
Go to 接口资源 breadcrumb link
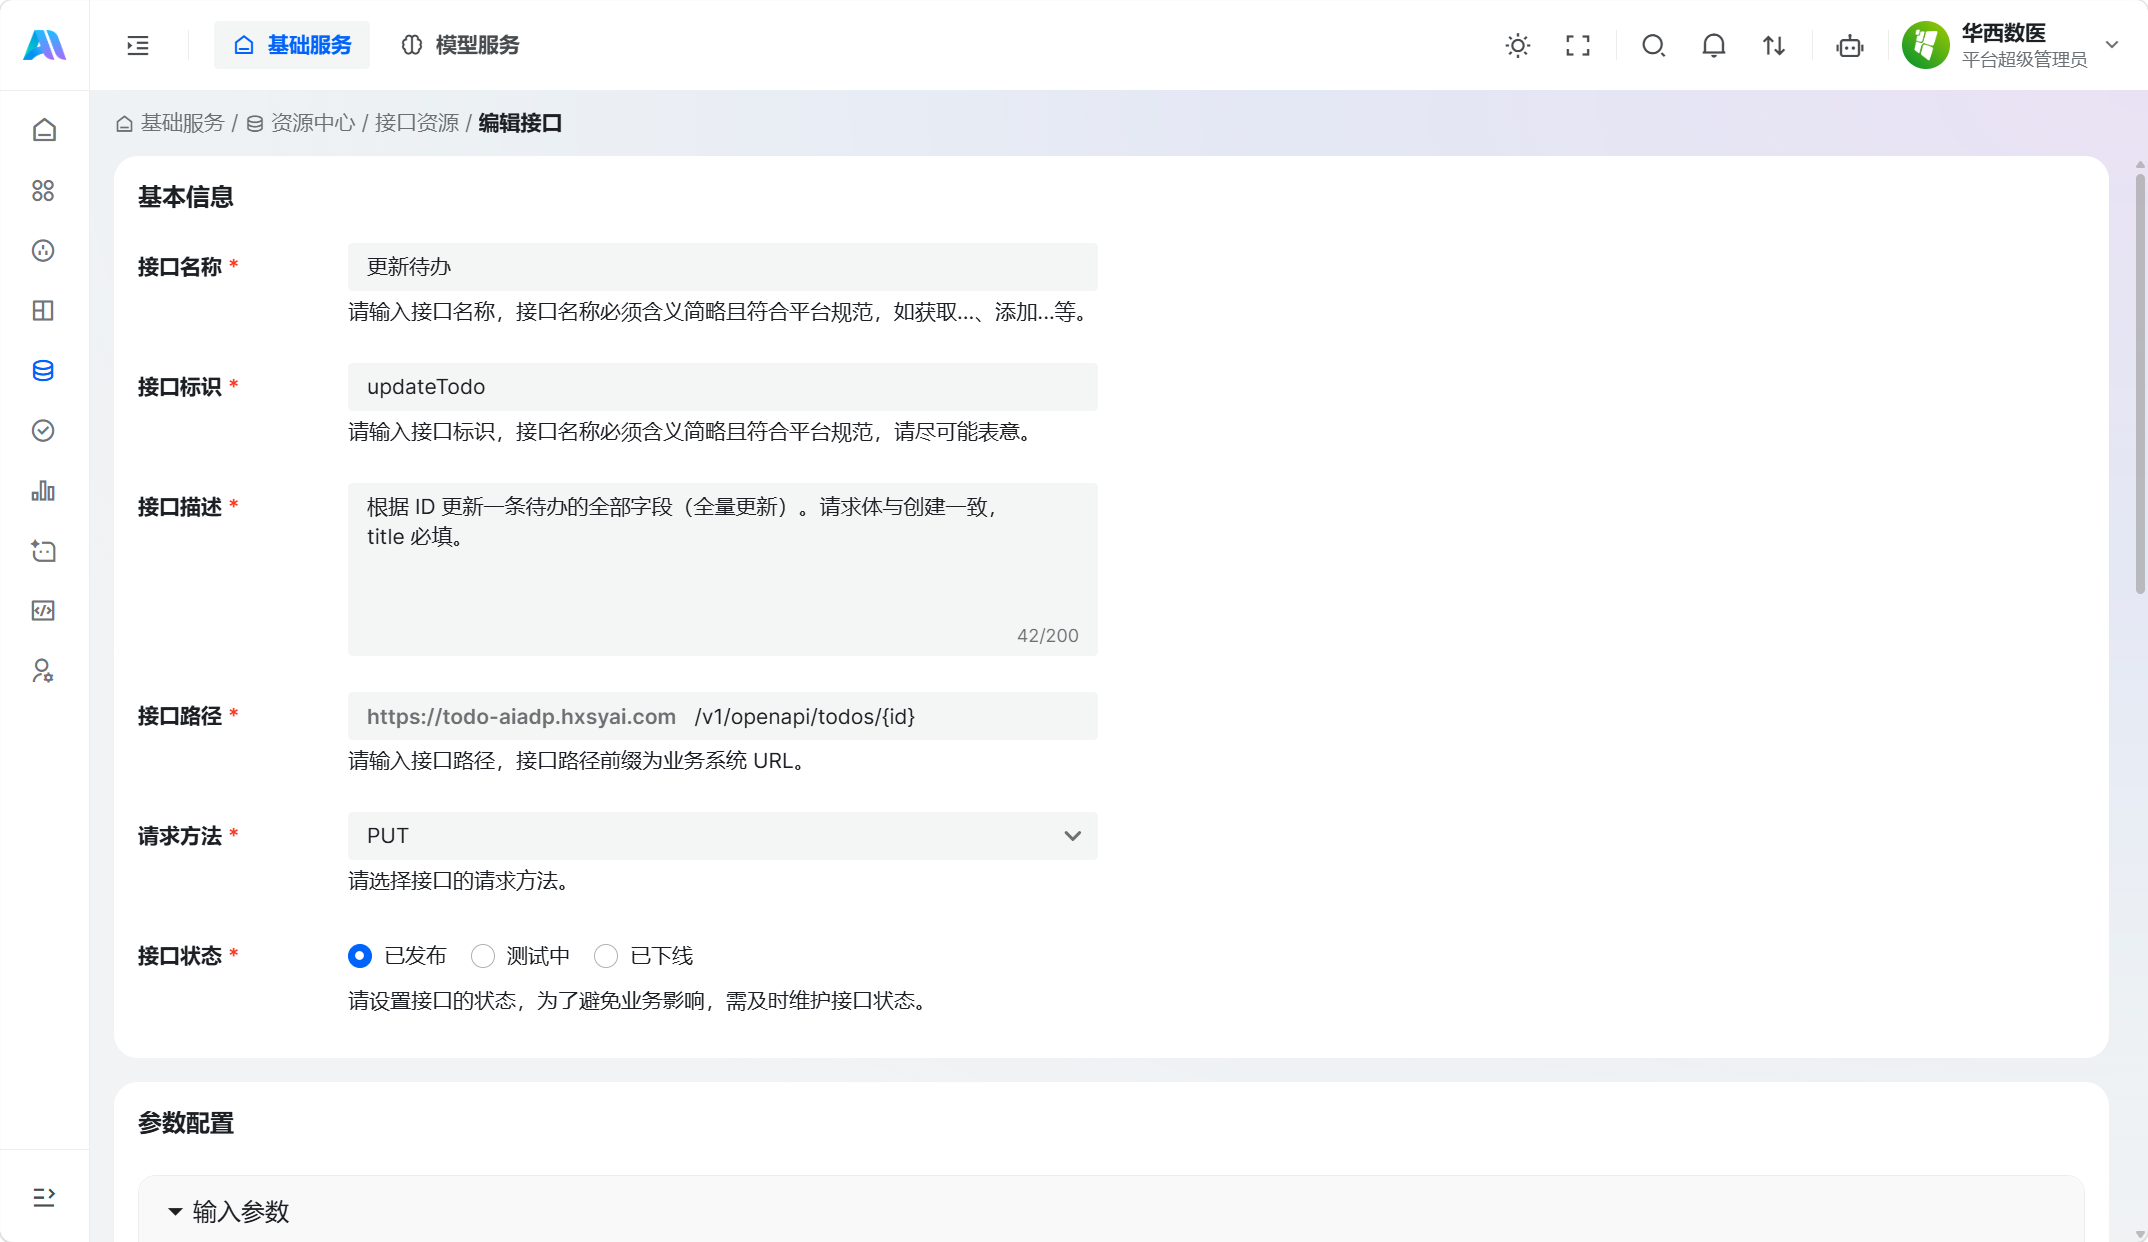[x=417, y=123]
